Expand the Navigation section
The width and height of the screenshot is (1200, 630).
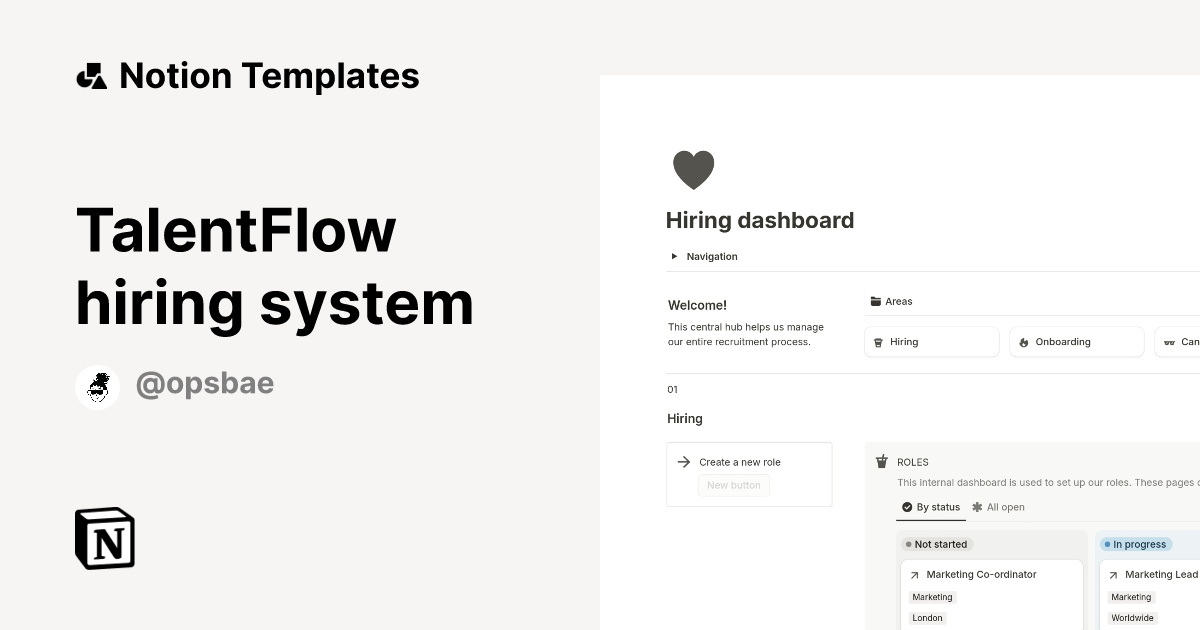point(674,256)
